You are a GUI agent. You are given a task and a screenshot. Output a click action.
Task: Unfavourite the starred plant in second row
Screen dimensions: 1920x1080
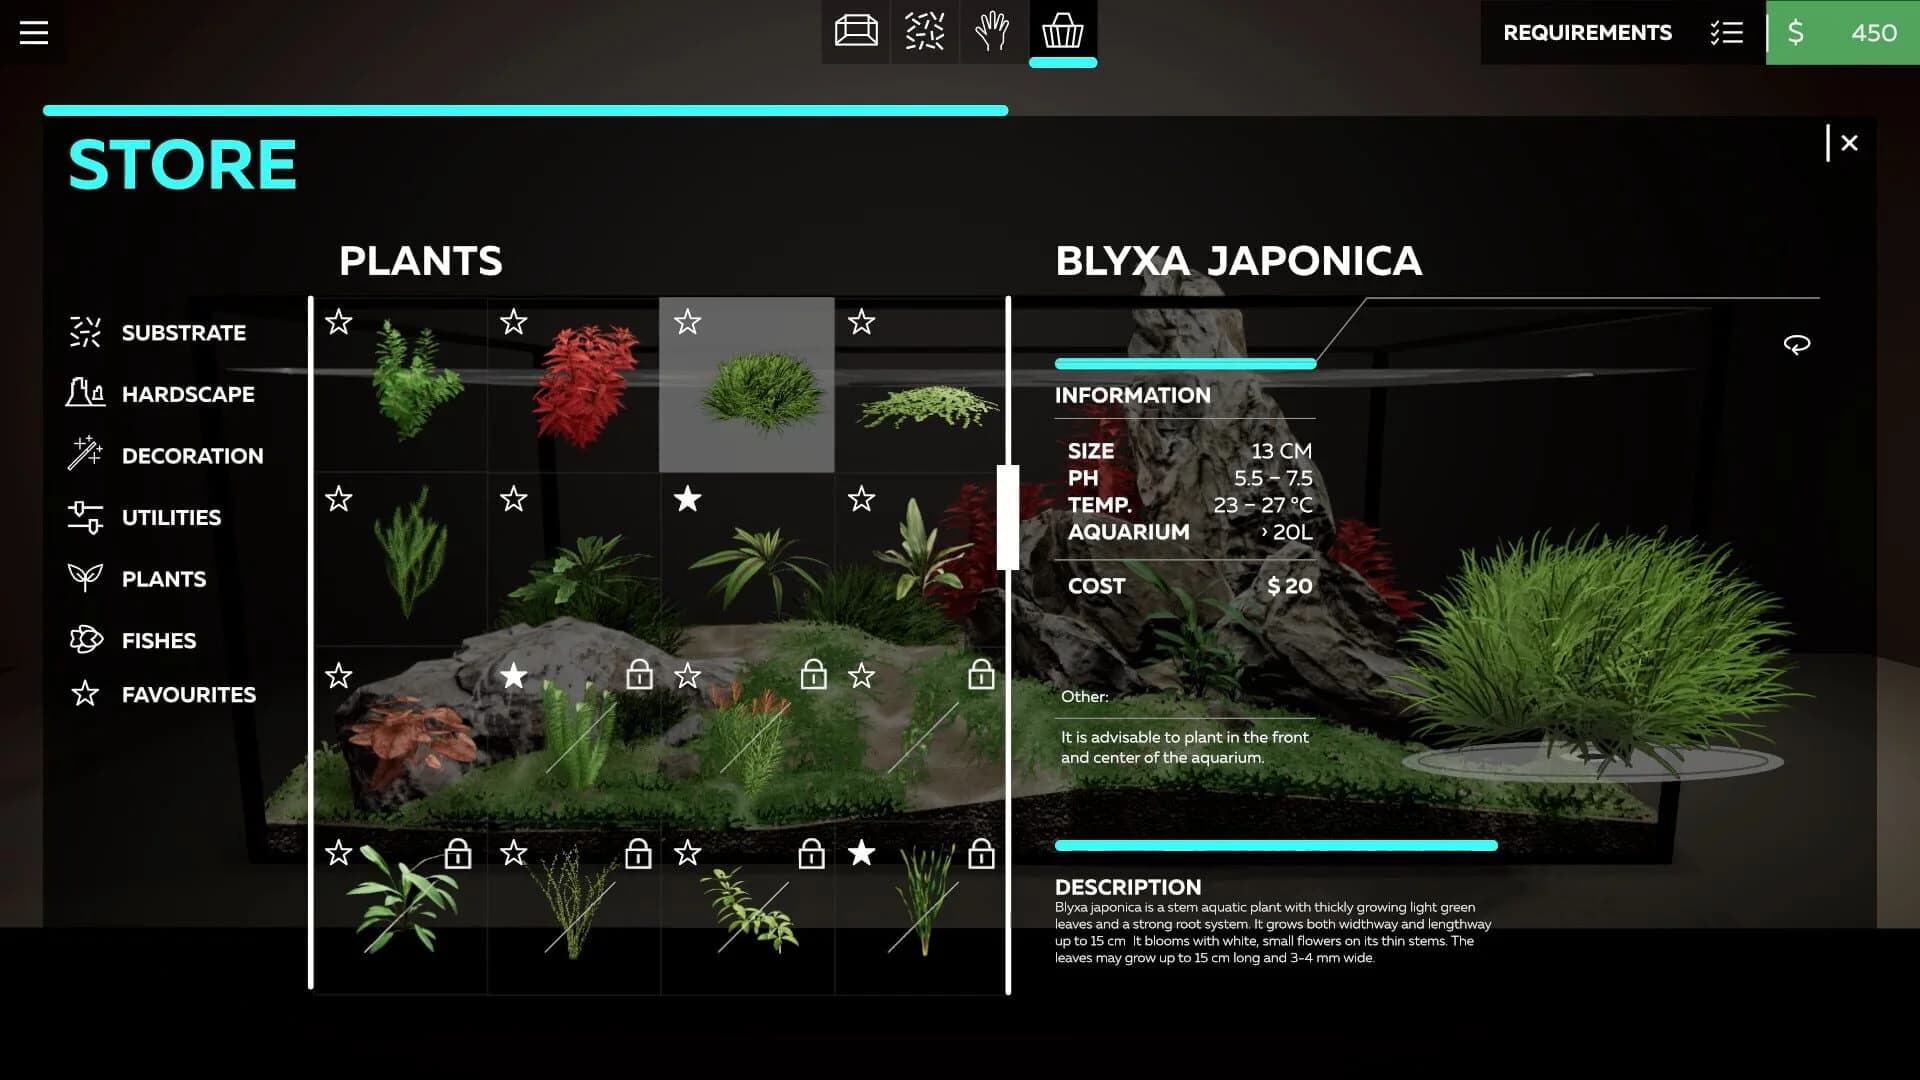point(687,499)
